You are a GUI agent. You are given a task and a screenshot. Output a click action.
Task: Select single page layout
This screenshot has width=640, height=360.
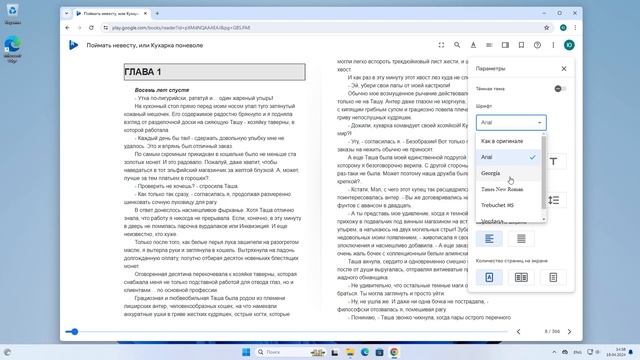tap(489, 278)
